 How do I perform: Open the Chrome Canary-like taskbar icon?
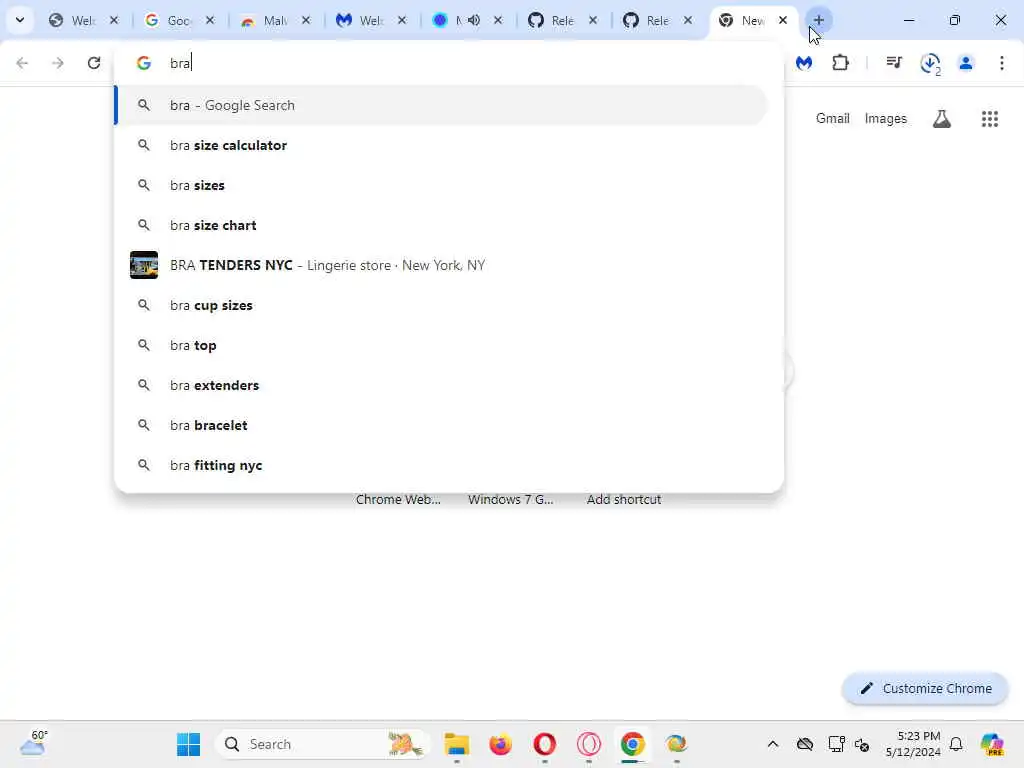677,744
